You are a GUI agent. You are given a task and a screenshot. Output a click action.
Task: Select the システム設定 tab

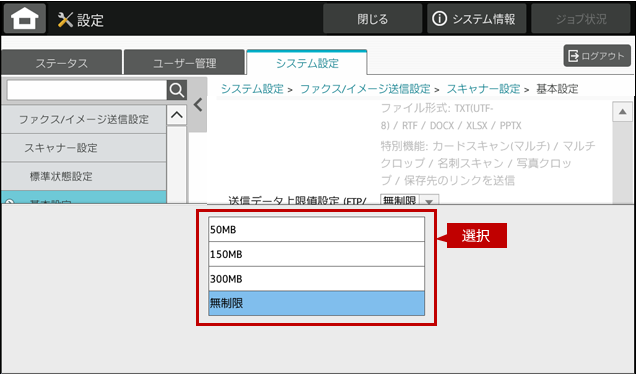coord(307,63)
